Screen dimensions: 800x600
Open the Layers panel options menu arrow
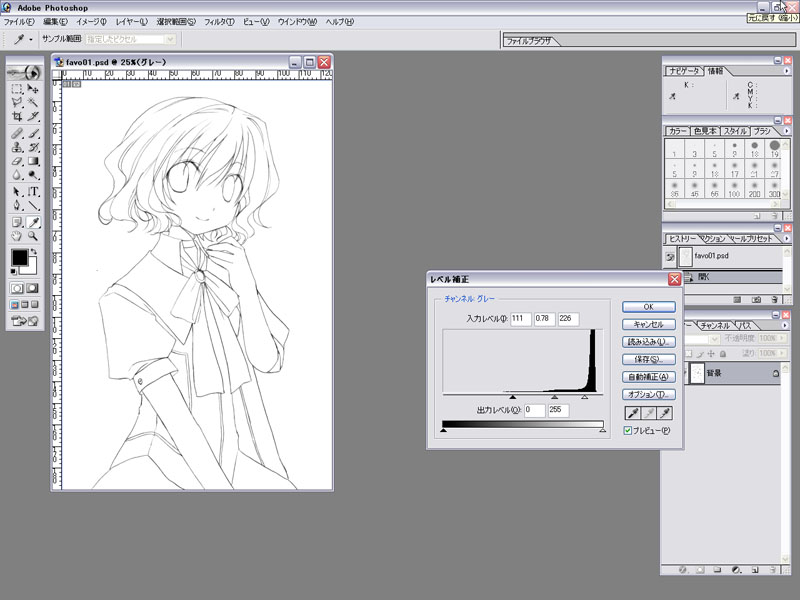(785, 325)
